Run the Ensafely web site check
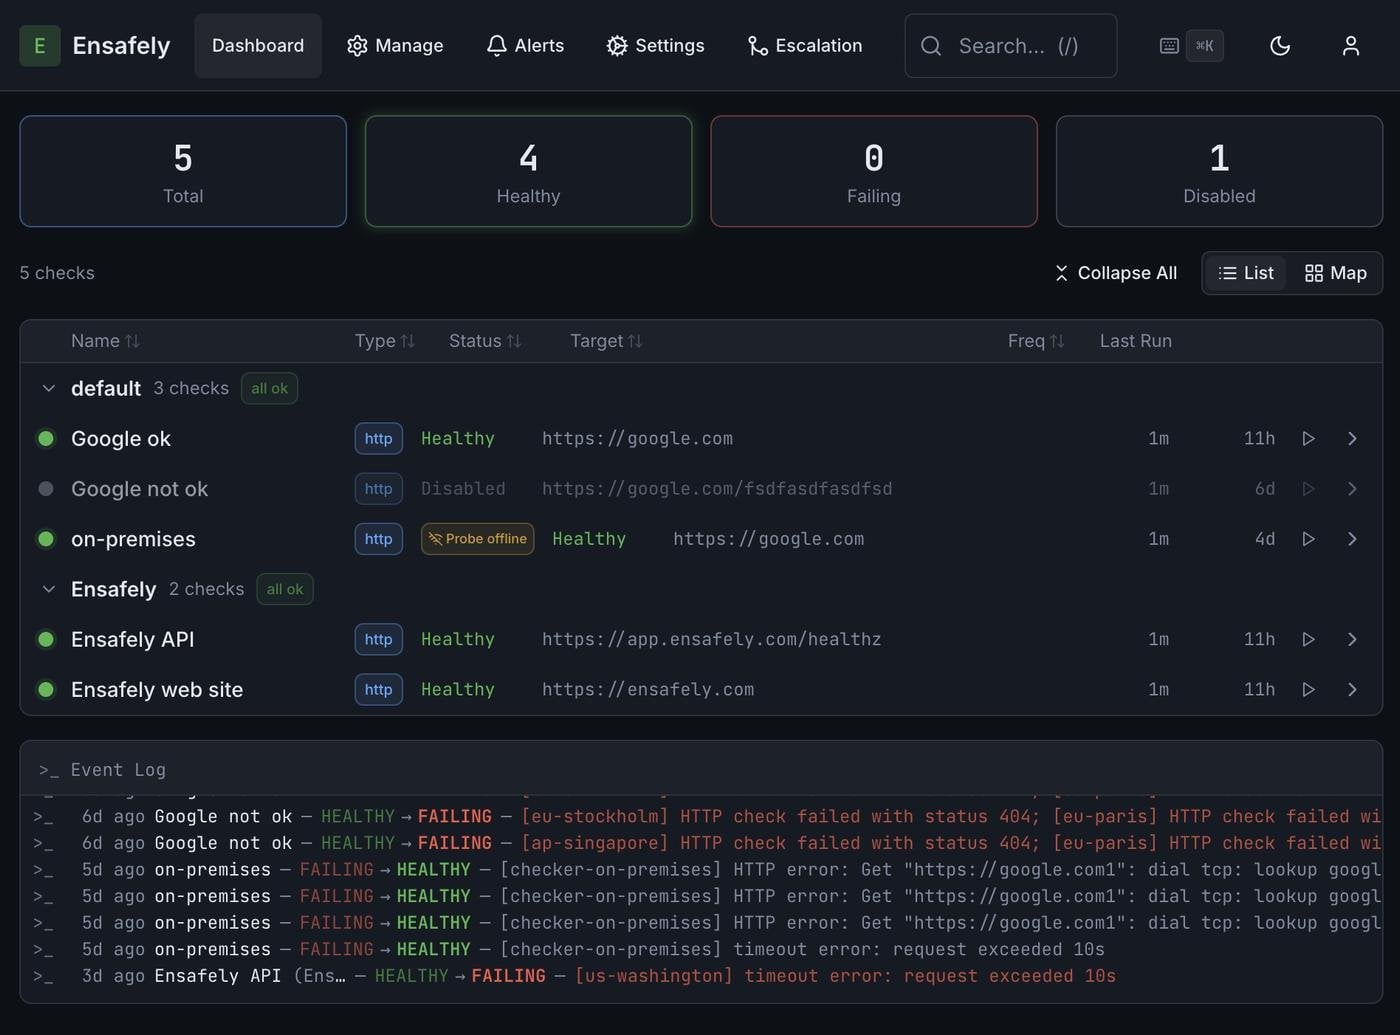Image resolution: width=1400 pixels, height=1035 pixels. [1308, 690]
